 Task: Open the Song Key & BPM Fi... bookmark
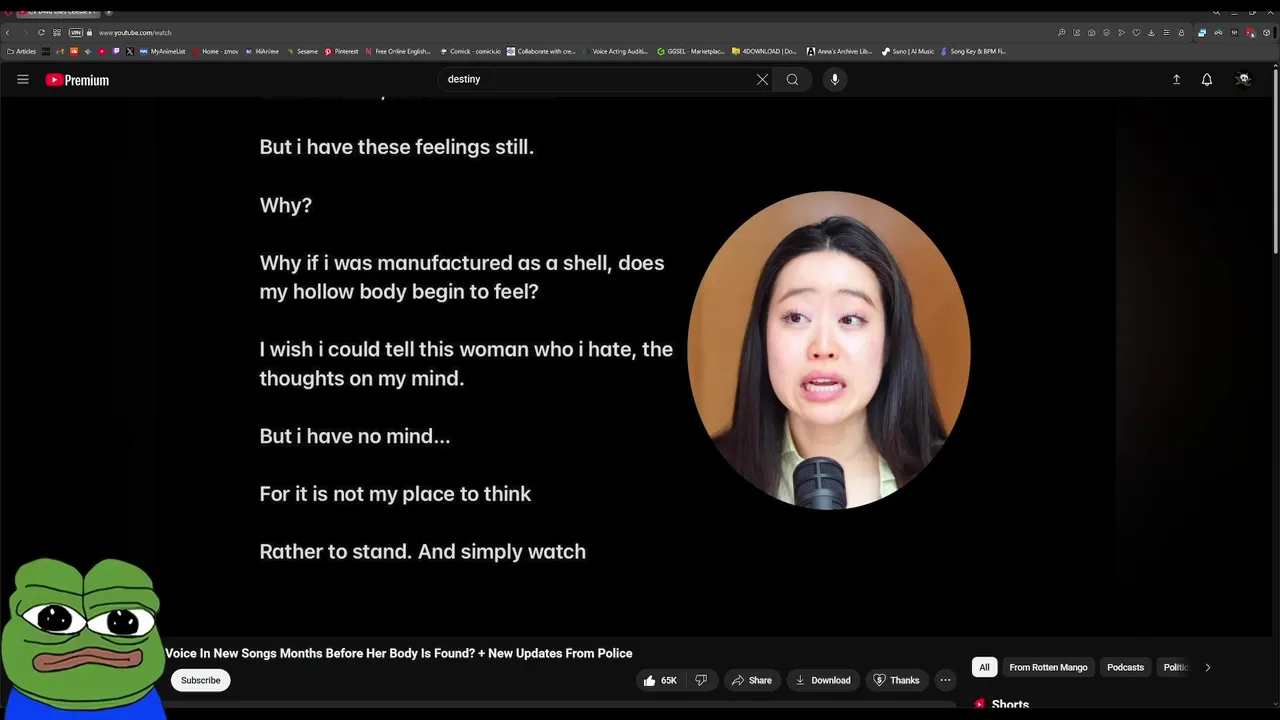click(973, 51)
